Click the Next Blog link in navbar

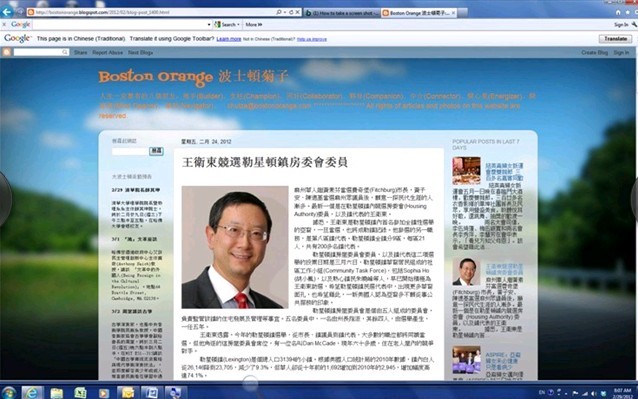coord(140,52)
